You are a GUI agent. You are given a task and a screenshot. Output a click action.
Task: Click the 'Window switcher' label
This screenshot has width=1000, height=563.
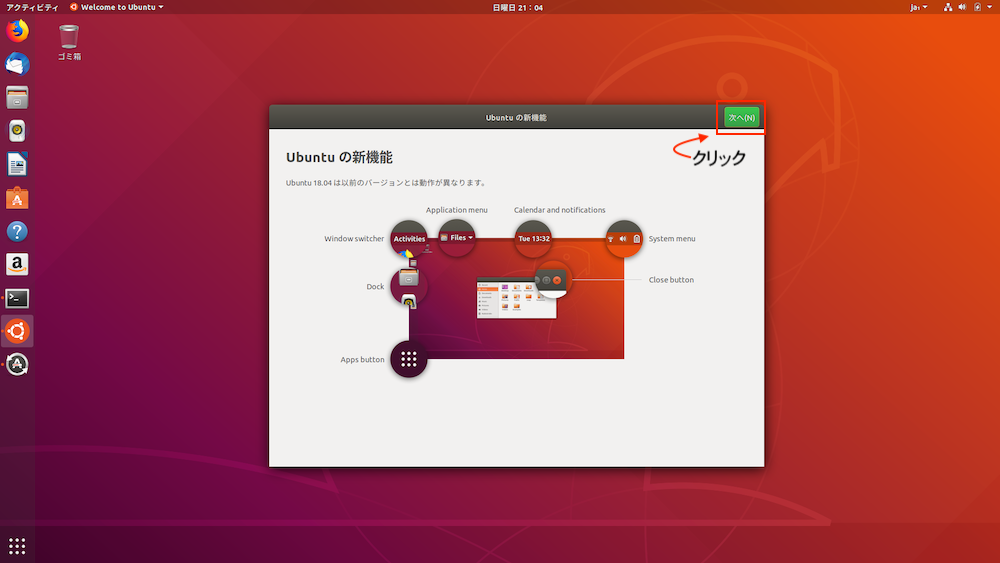[x=354, y=238]
